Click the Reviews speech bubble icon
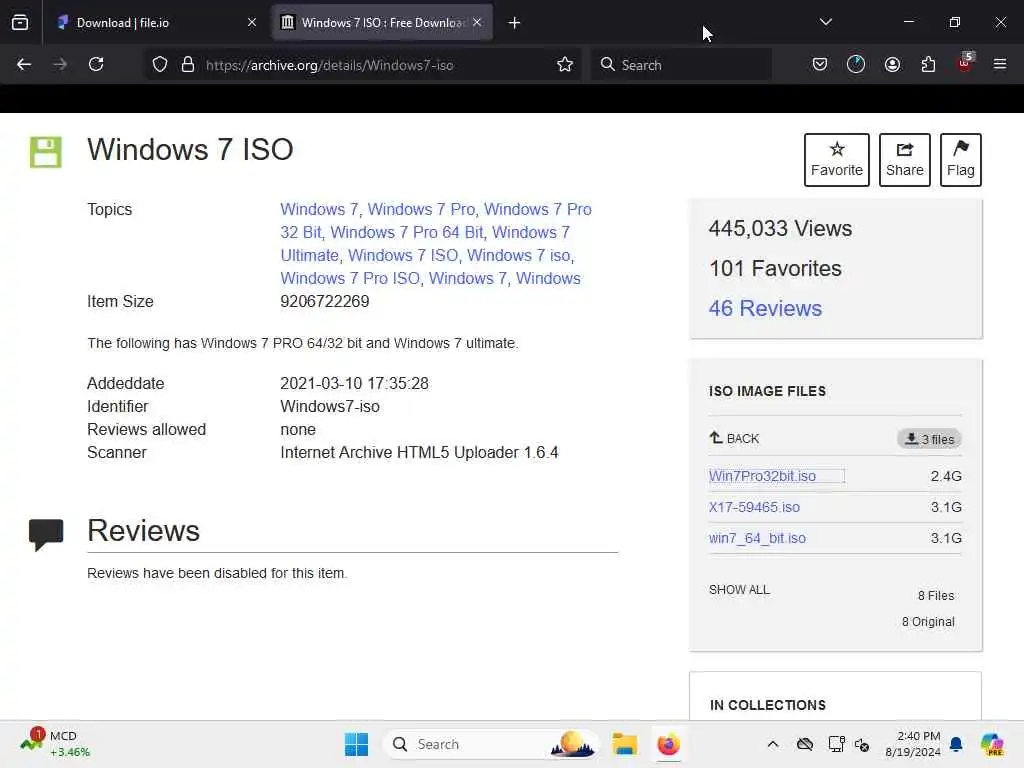 [x=46, y=534]
